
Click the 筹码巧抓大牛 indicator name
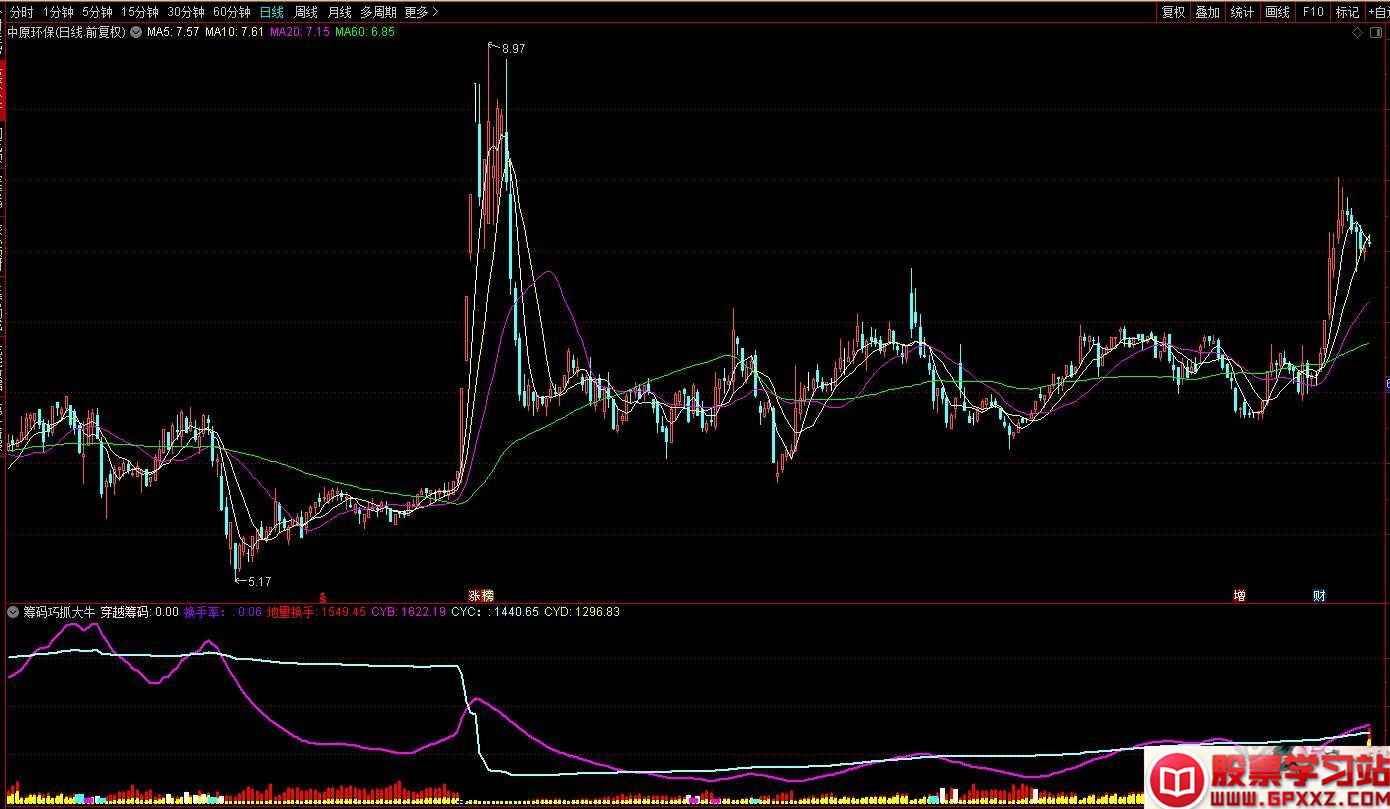[60, 612]
